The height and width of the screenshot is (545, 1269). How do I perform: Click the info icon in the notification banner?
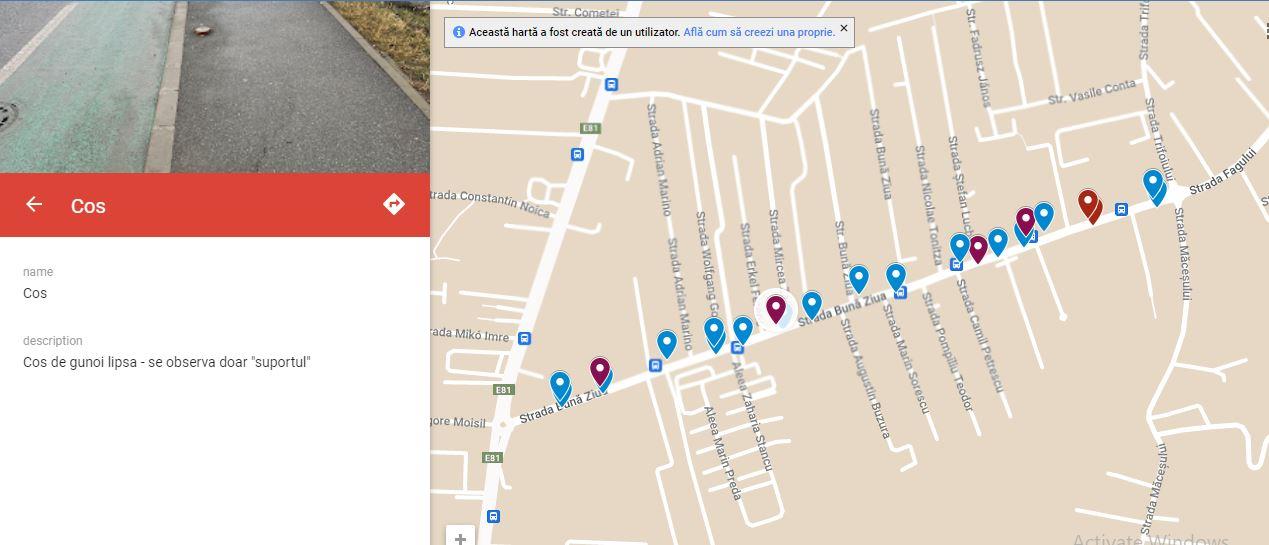pos(459,32)
